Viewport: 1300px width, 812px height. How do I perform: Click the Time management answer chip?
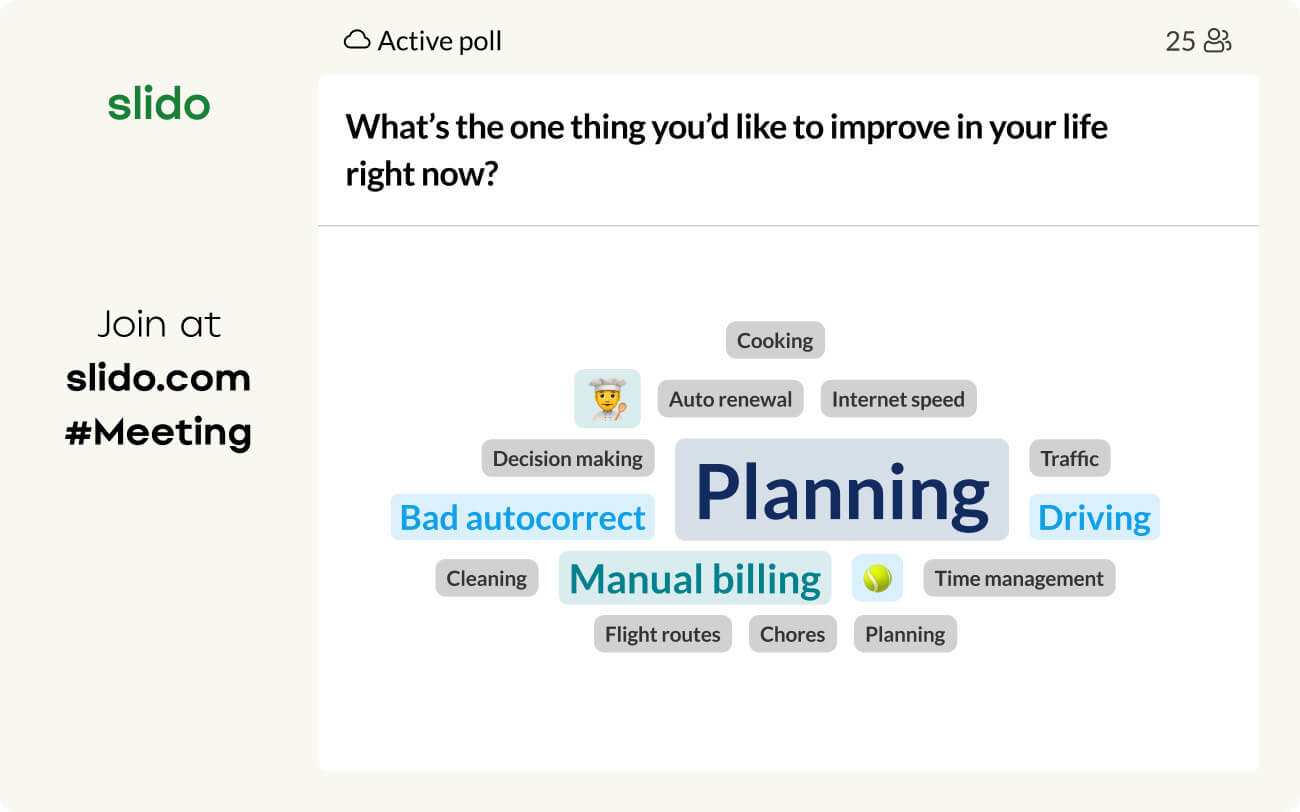pos(1019,577)
